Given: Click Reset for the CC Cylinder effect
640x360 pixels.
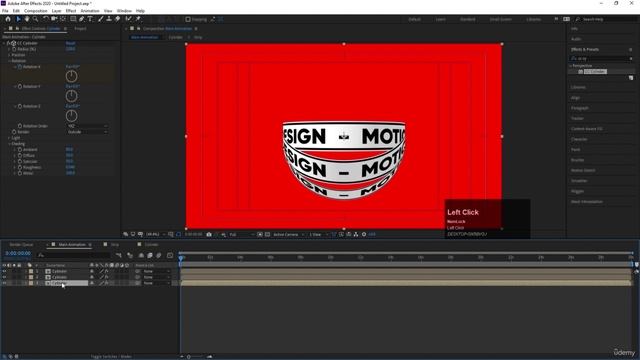Looking at the screenshot, I should 70,43.
